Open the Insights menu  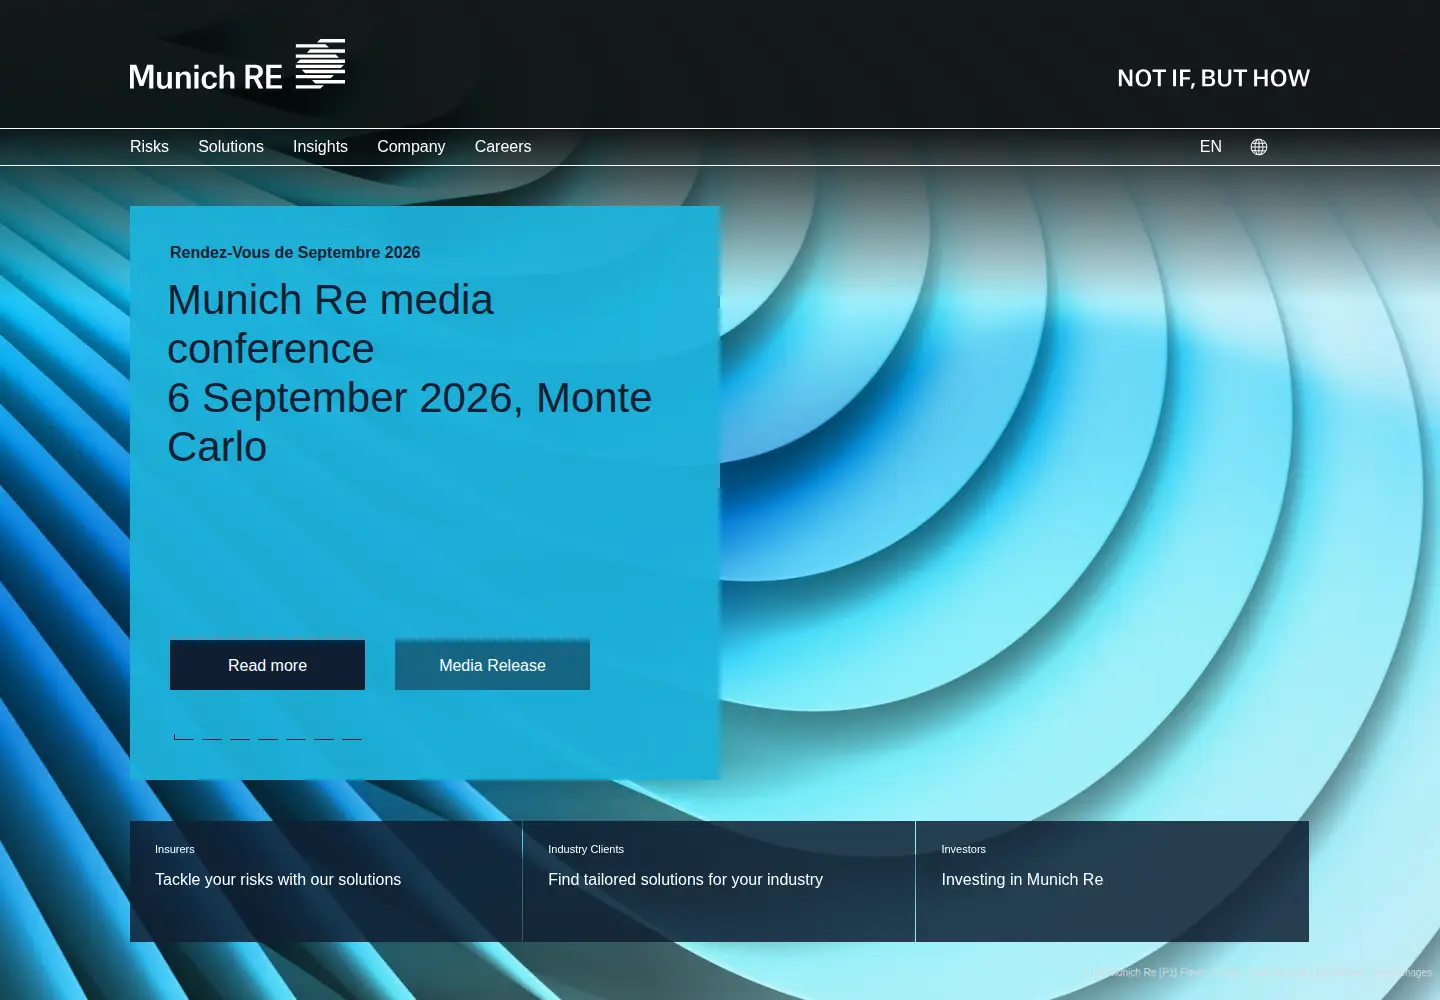pyautogui.click(x=320, y=147)
